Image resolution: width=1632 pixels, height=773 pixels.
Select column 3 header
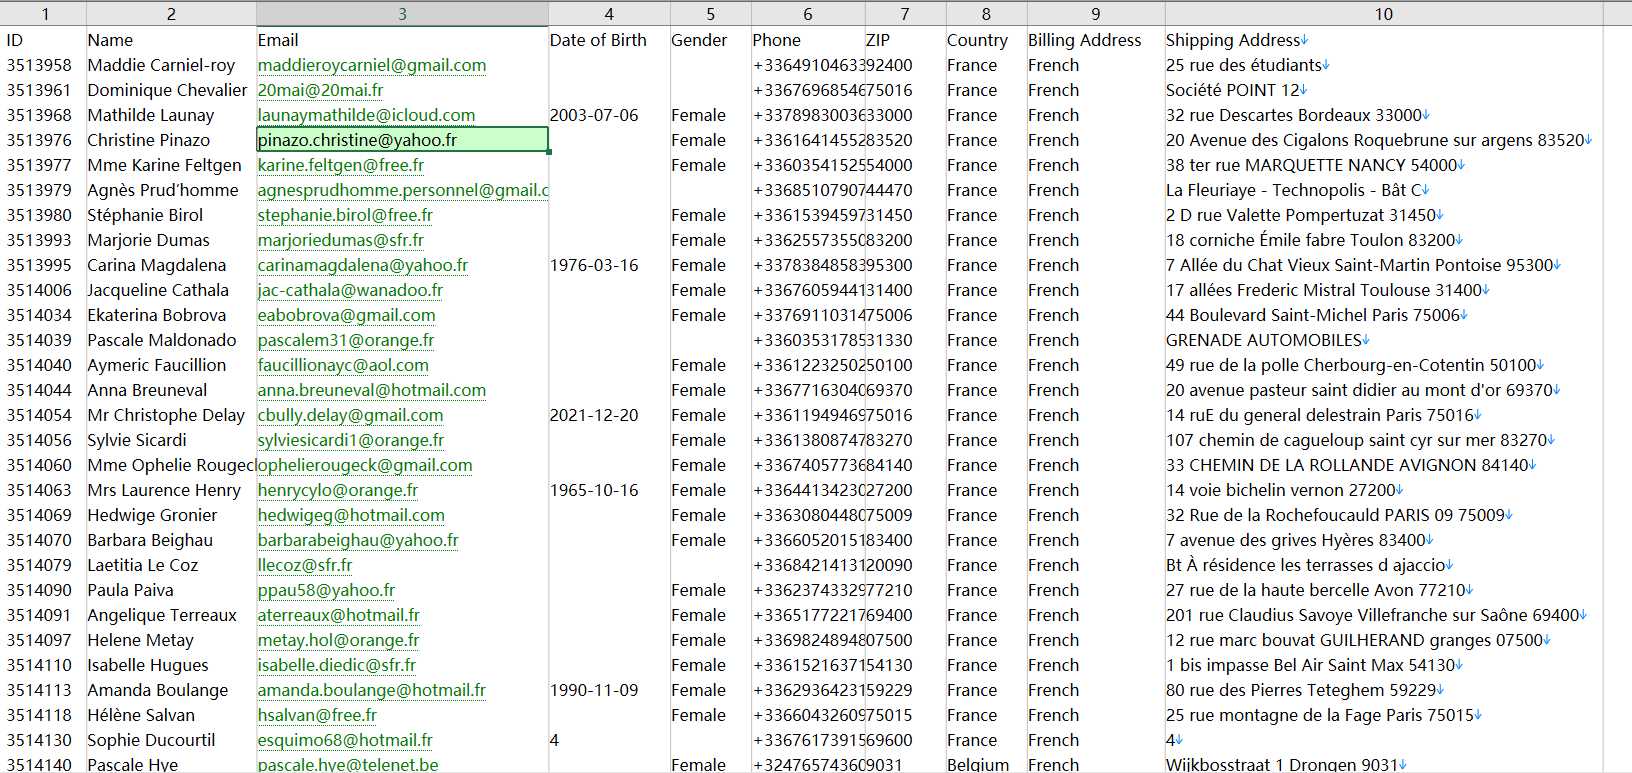[402, 14]
